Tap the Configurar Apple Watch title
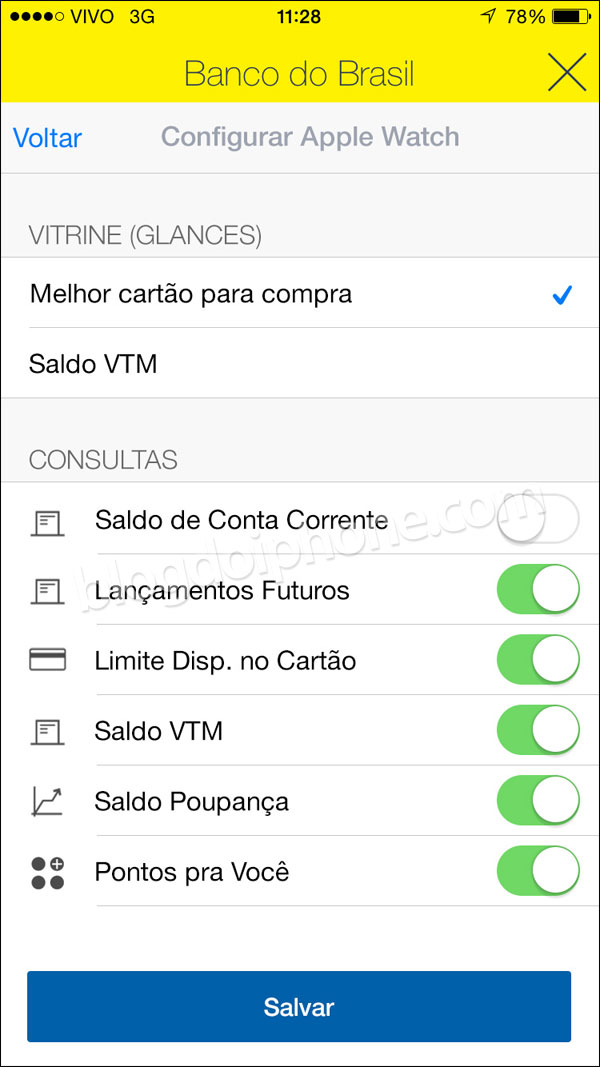 (310, 137)
